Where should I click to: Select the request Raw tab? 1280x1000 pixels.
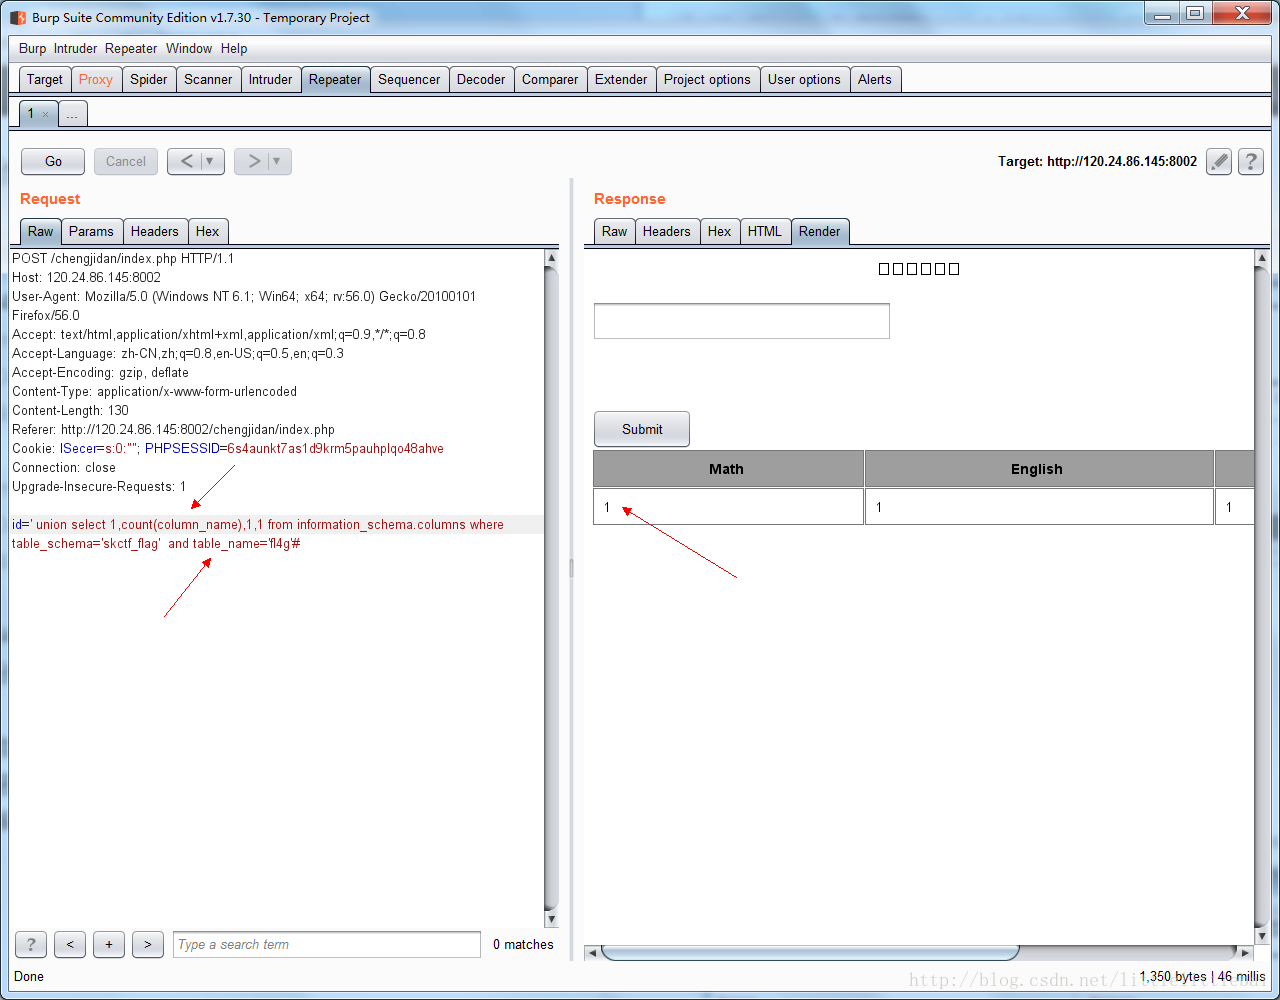41,231
